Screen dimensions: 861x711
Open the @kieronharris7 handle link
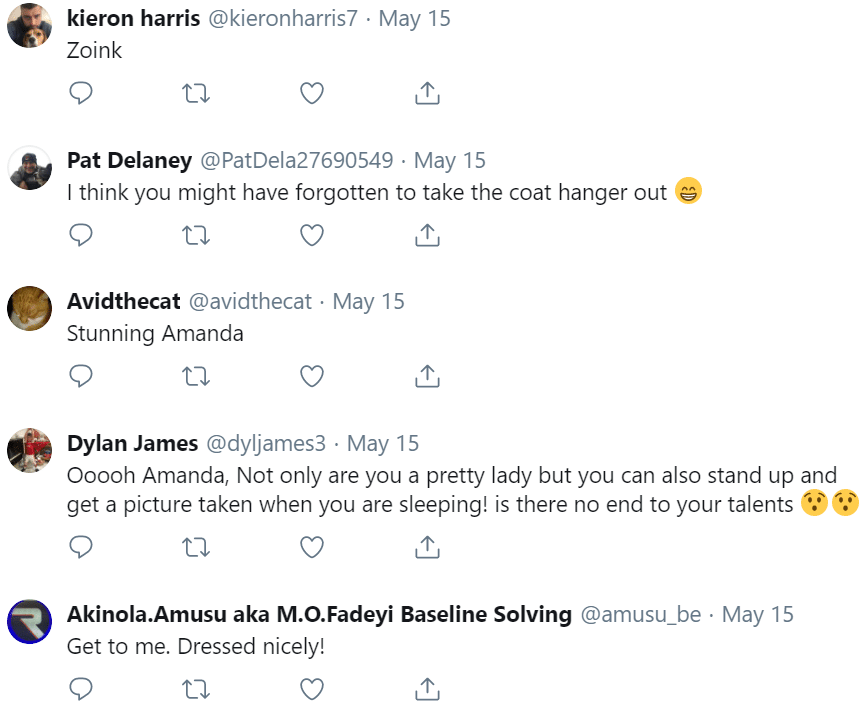[x=283, y=19]
